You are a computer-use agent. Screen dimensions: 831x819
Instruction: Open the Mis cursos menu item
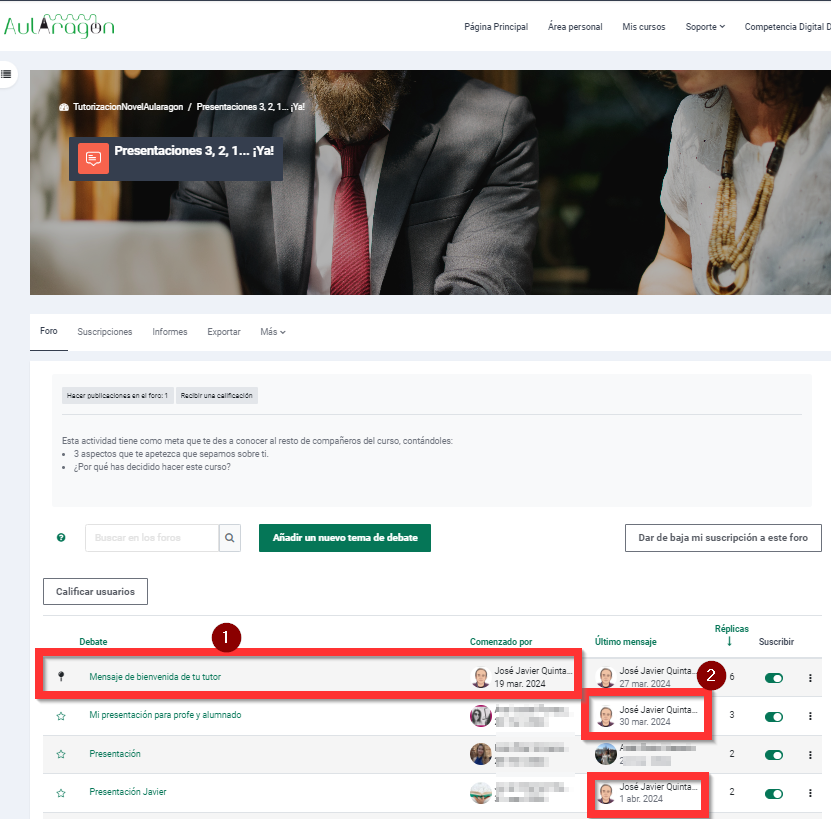(643, 27)
